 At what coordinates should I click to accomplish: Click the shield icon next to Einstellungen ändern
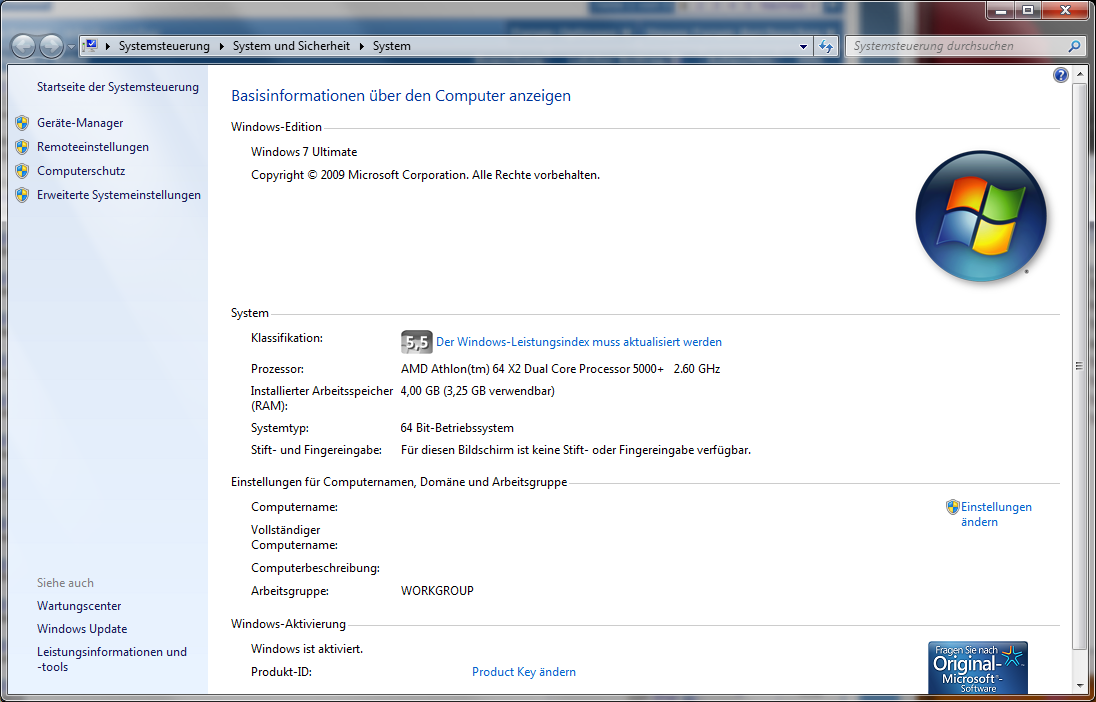point(952,507)
